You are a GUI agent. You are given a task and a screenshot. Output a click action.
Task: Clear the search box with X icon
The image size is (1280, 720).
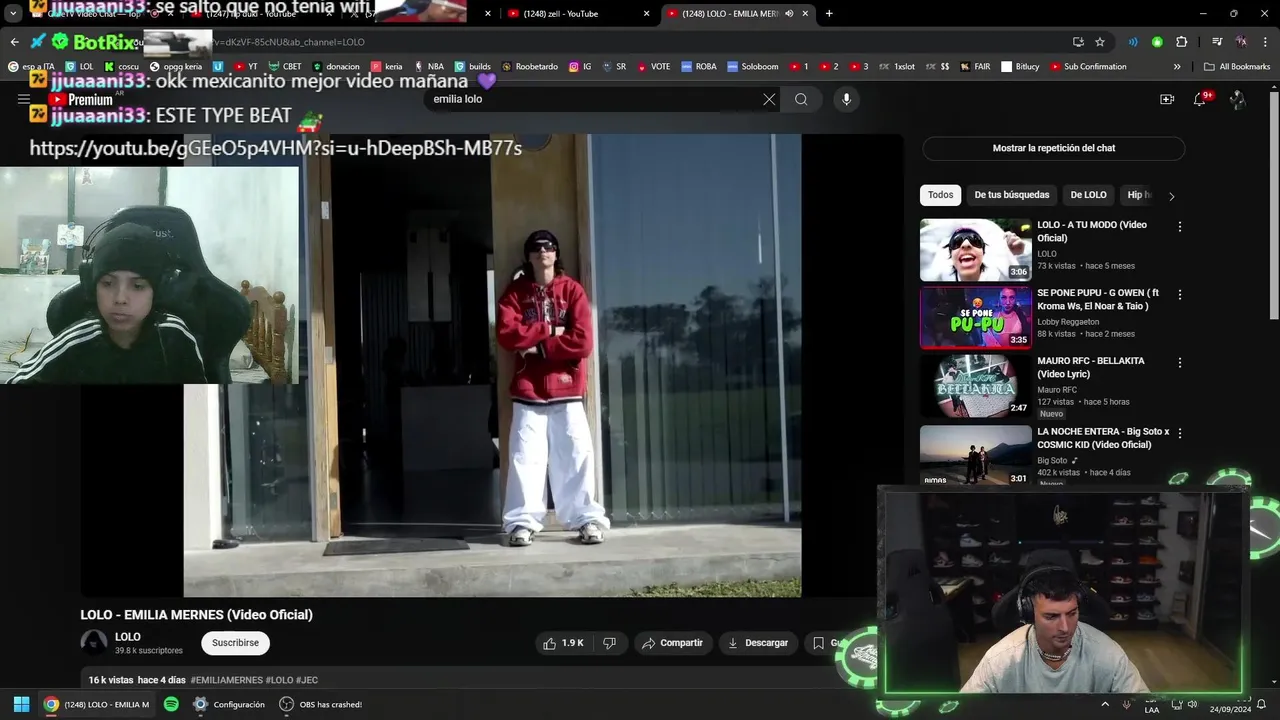point(769,99)
